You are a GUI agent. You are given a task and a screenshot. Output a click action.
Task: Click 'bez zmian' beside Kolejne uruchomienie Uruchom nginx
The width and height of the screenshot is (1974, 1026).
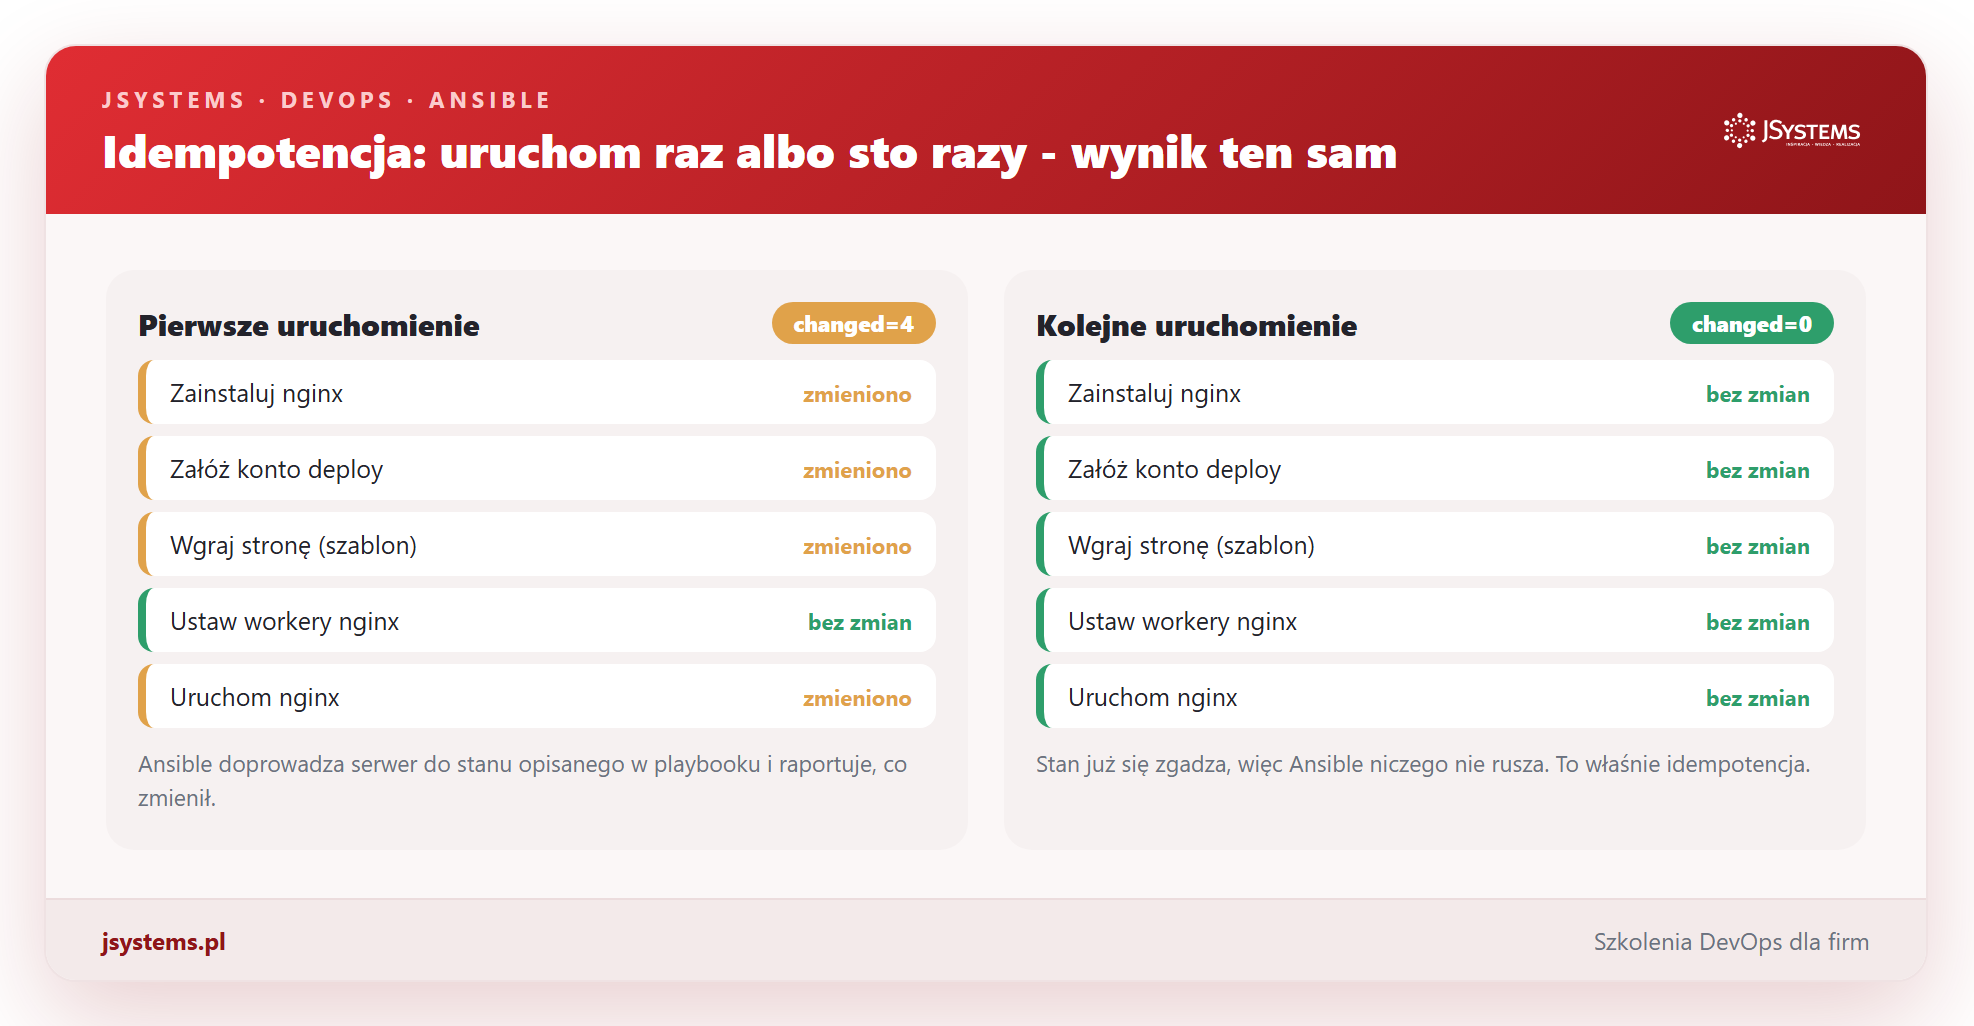(x=1758, y=699)
